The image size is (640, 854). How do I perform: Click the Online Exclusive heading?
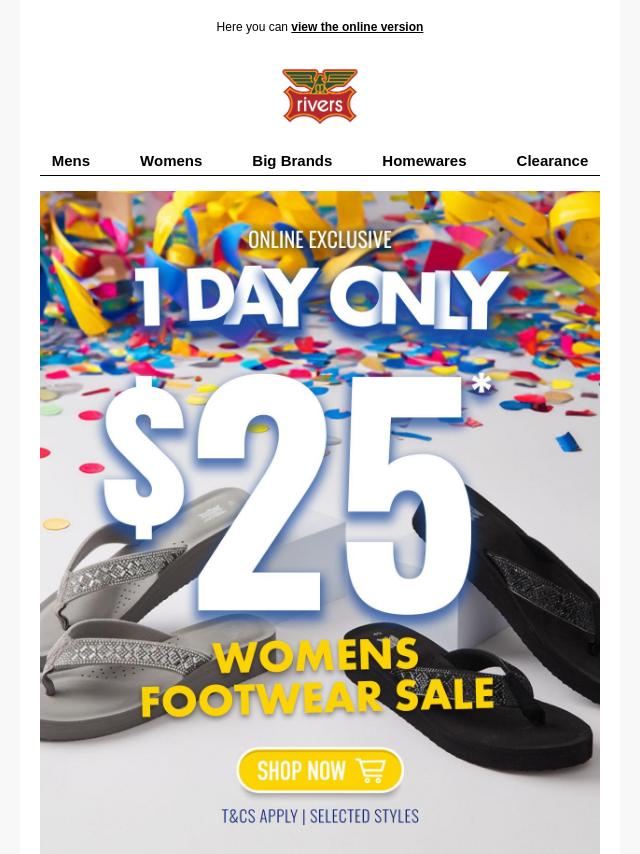[320, 240]
